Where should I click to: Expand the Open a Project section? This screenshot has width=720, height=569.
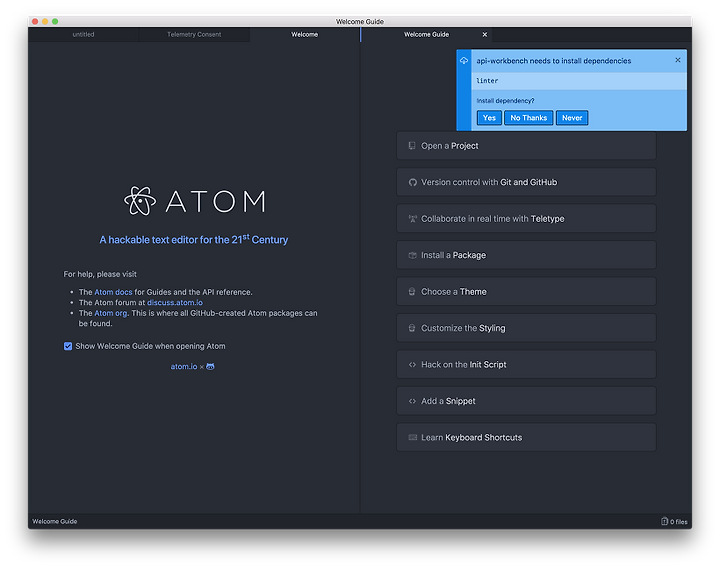[x=526, y=146]
